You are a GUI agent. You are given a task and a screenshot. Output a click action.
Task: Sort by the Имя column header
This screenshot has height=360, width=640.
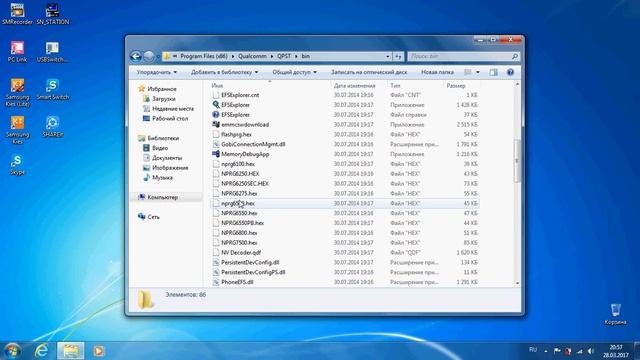[x=217, y=86]
